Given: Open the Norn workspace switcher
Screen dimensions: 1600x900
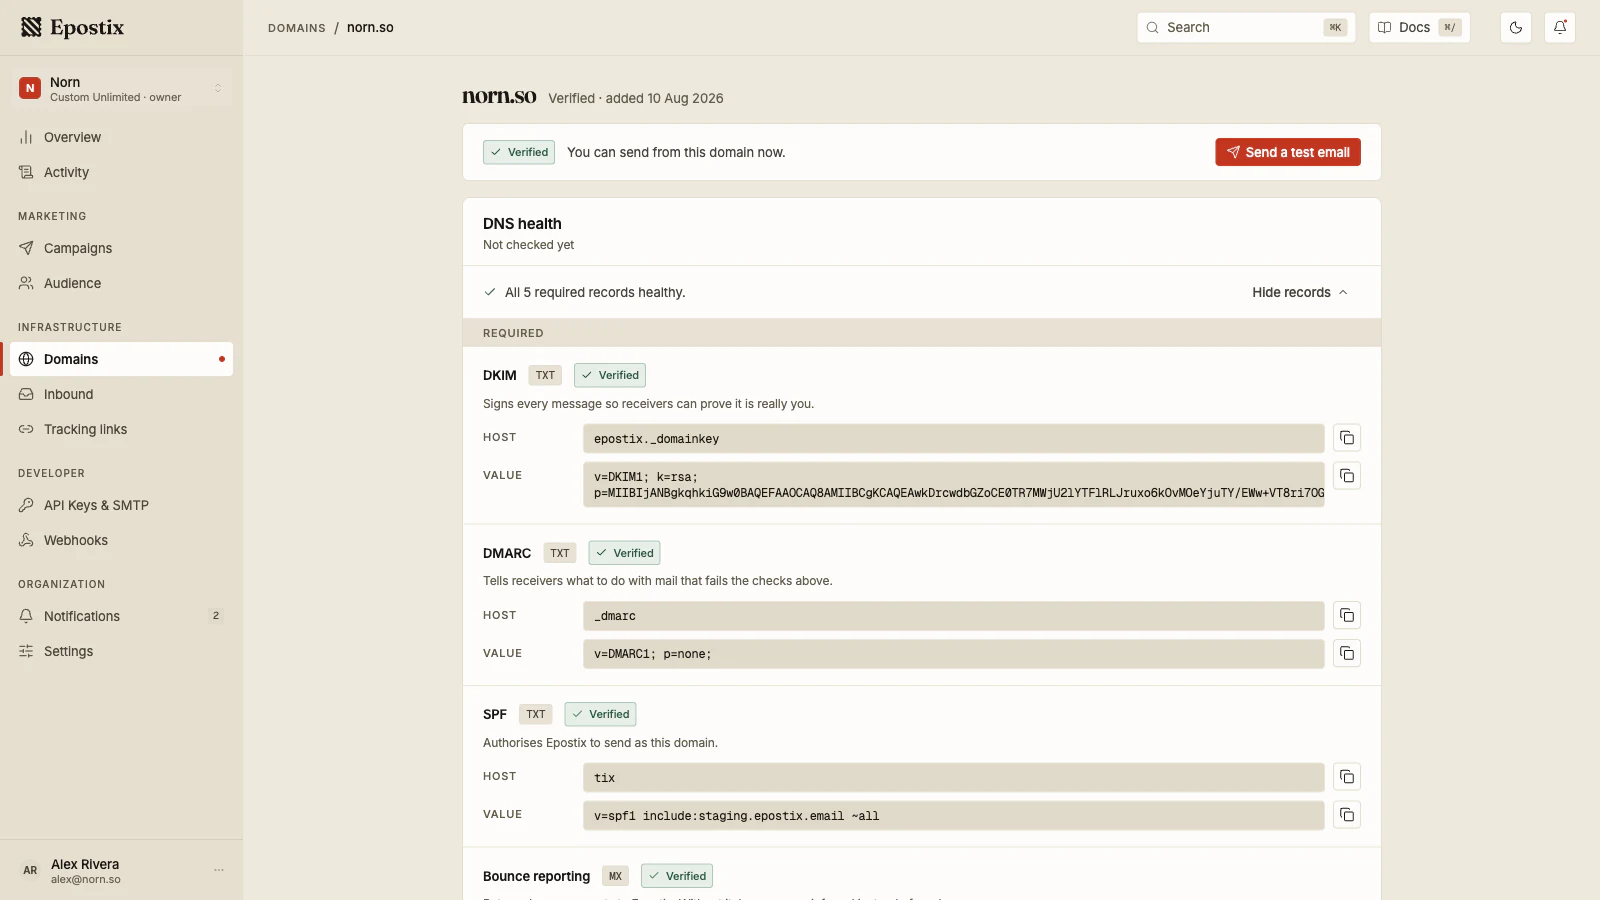Looking at the screenshot, I should click(121, 89).
